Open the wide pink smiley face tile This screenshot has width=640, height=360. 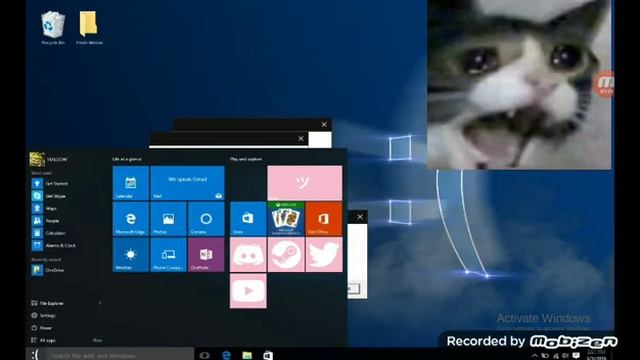click(304, 183)
